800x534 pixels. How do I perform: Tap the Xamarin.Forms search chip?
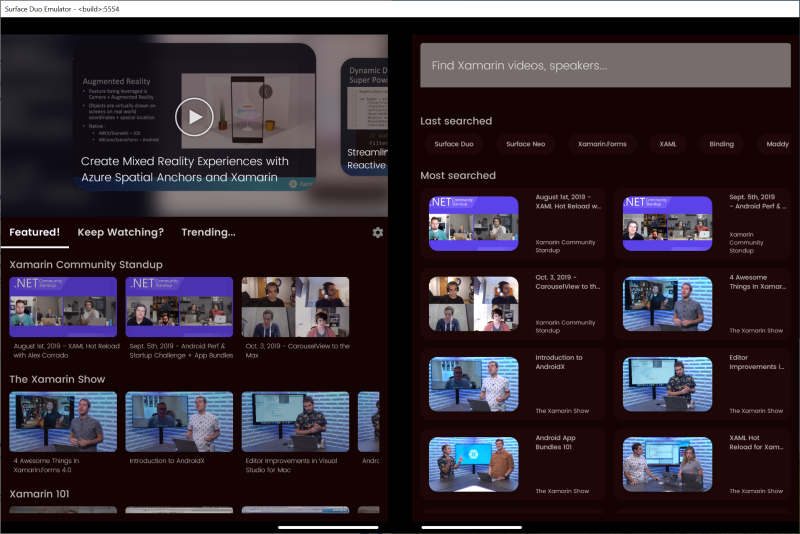click(x=600, y=144)
